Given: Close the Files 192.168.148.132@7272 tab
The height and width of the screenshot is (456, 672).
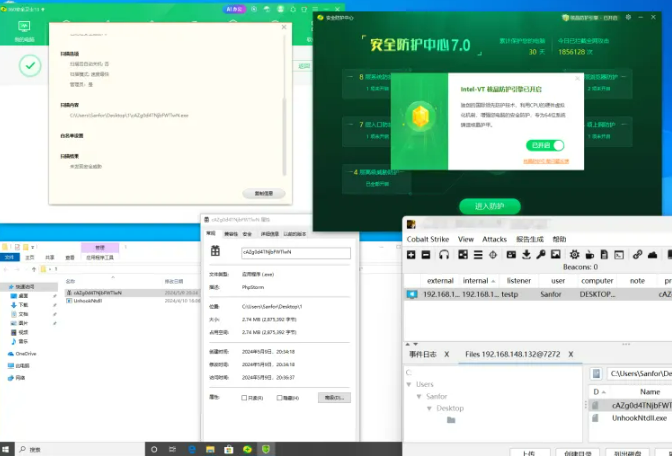Looking at the screenshot, I should click(x=571, y=354).
